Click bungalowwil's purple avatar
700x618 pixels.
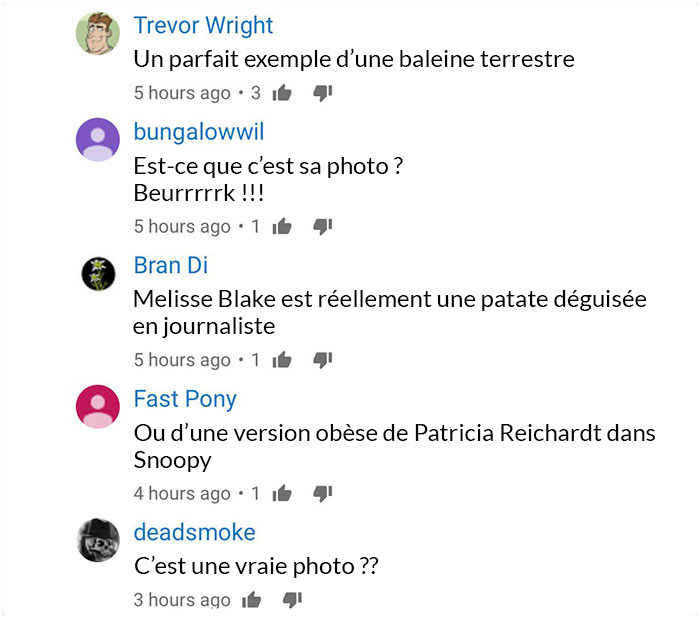pos(98,140)
